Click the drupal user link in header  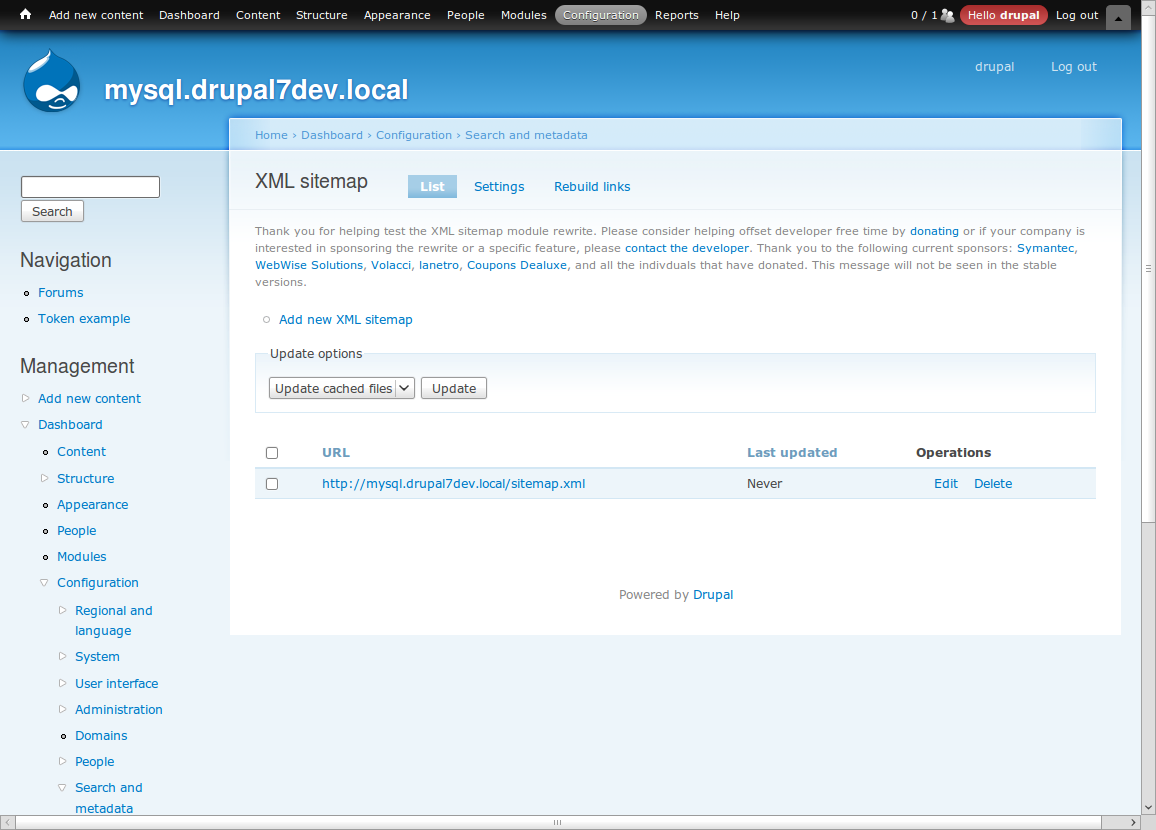[x=995, y=66]
